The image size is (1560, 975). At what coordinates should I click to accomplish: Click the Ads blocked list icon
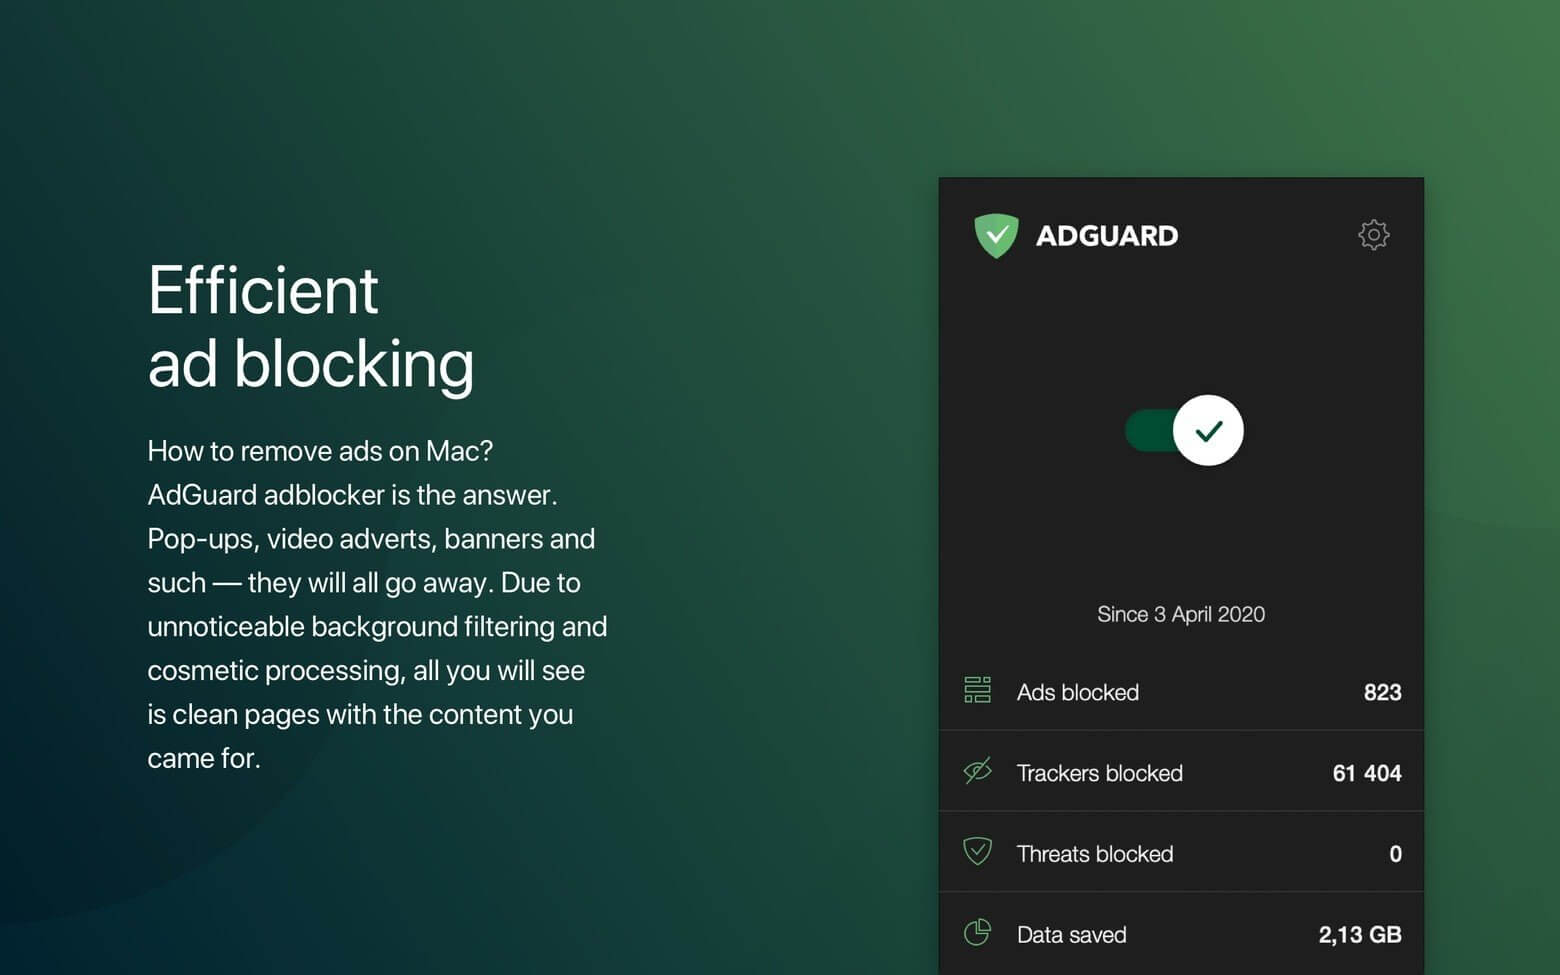click(977, 690)
